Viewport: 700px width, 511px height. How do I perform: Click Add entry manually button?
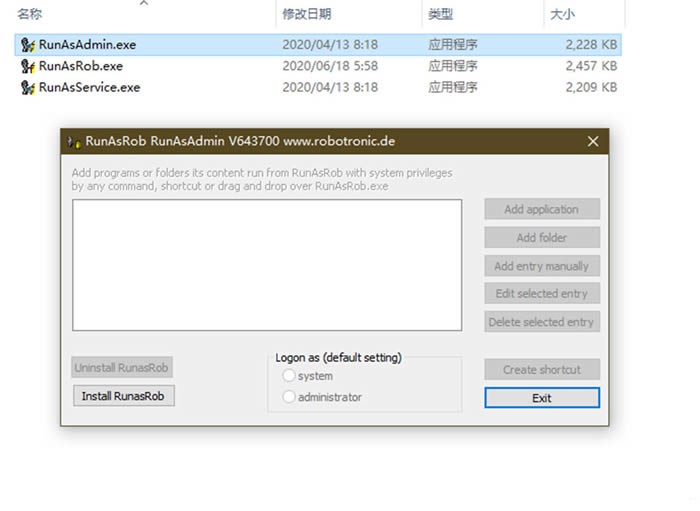(542, 266)
